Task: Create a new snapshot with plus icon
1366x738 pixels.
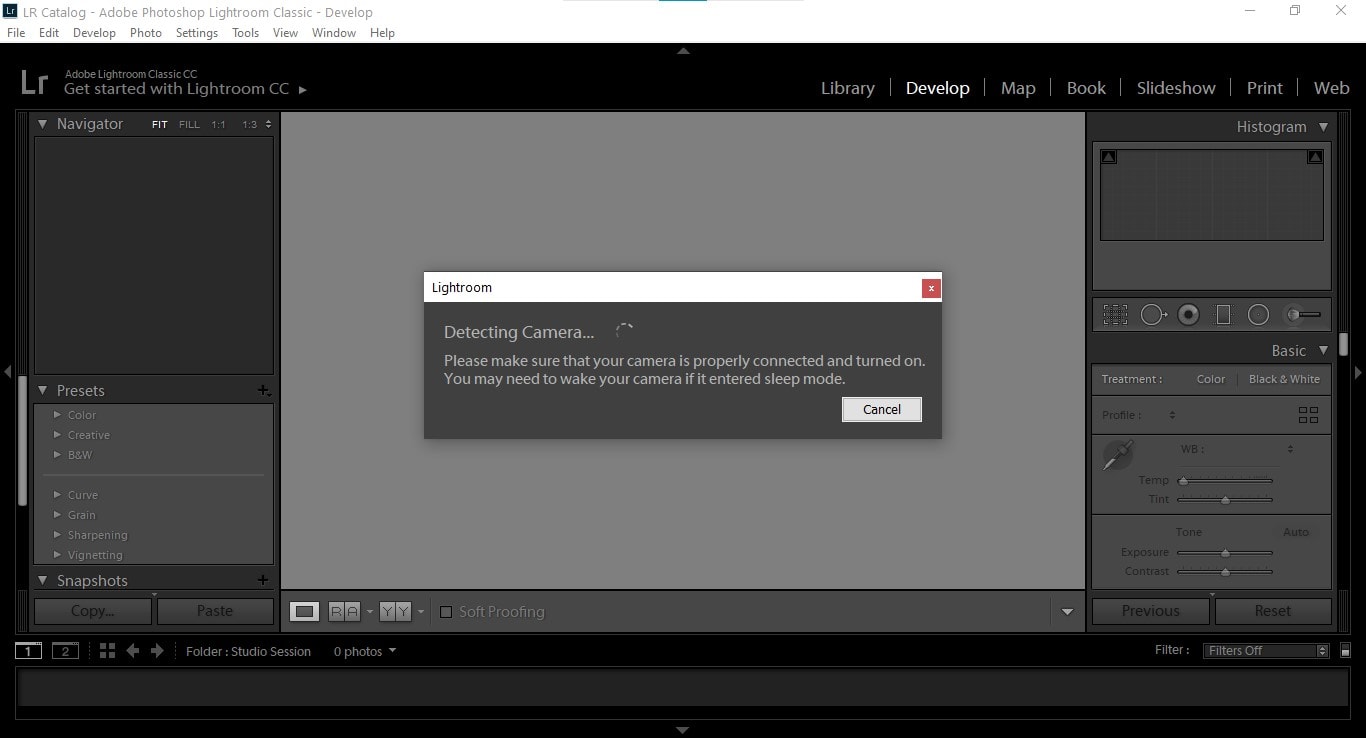Action: point(263,580)
